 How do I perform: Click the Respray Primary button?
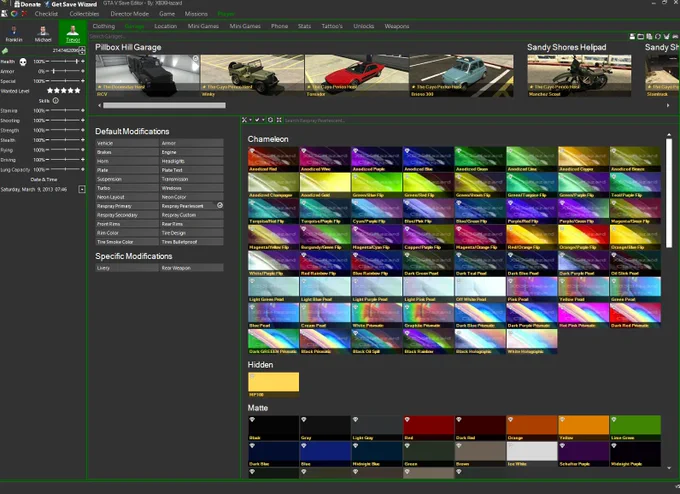pyautogui.click(x=127, y=206)
